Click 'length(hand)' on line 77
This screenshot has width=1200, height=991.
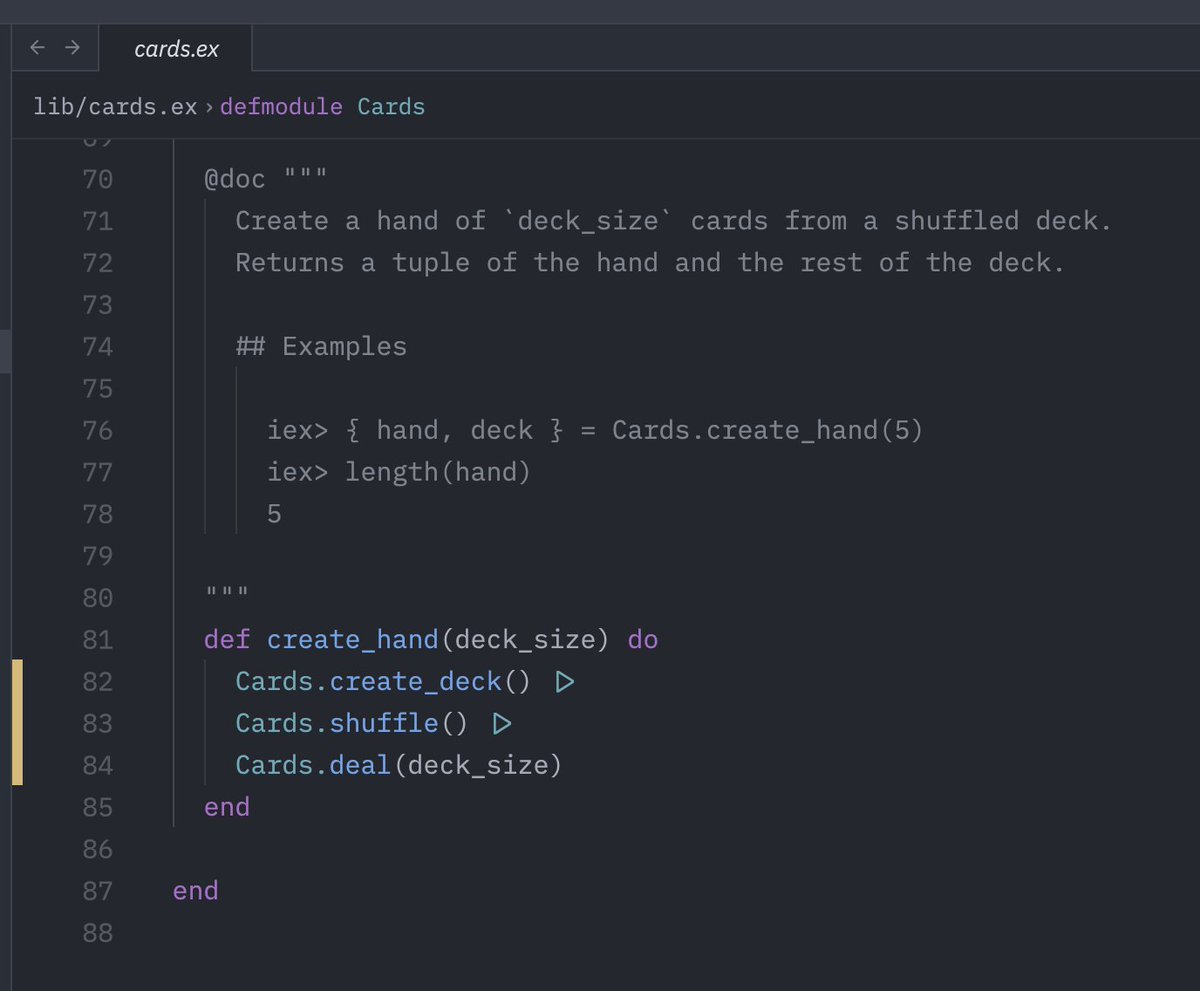pos(438,472)
